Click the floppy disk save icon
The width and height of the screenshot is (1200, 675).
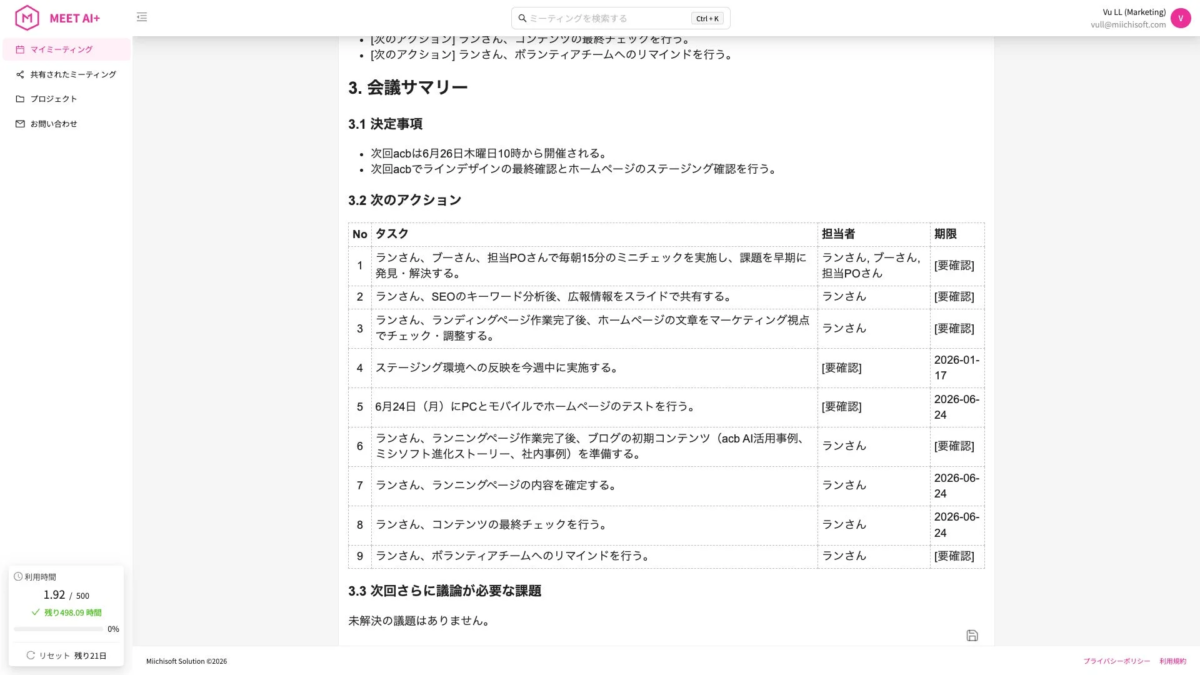click(973, 634)
